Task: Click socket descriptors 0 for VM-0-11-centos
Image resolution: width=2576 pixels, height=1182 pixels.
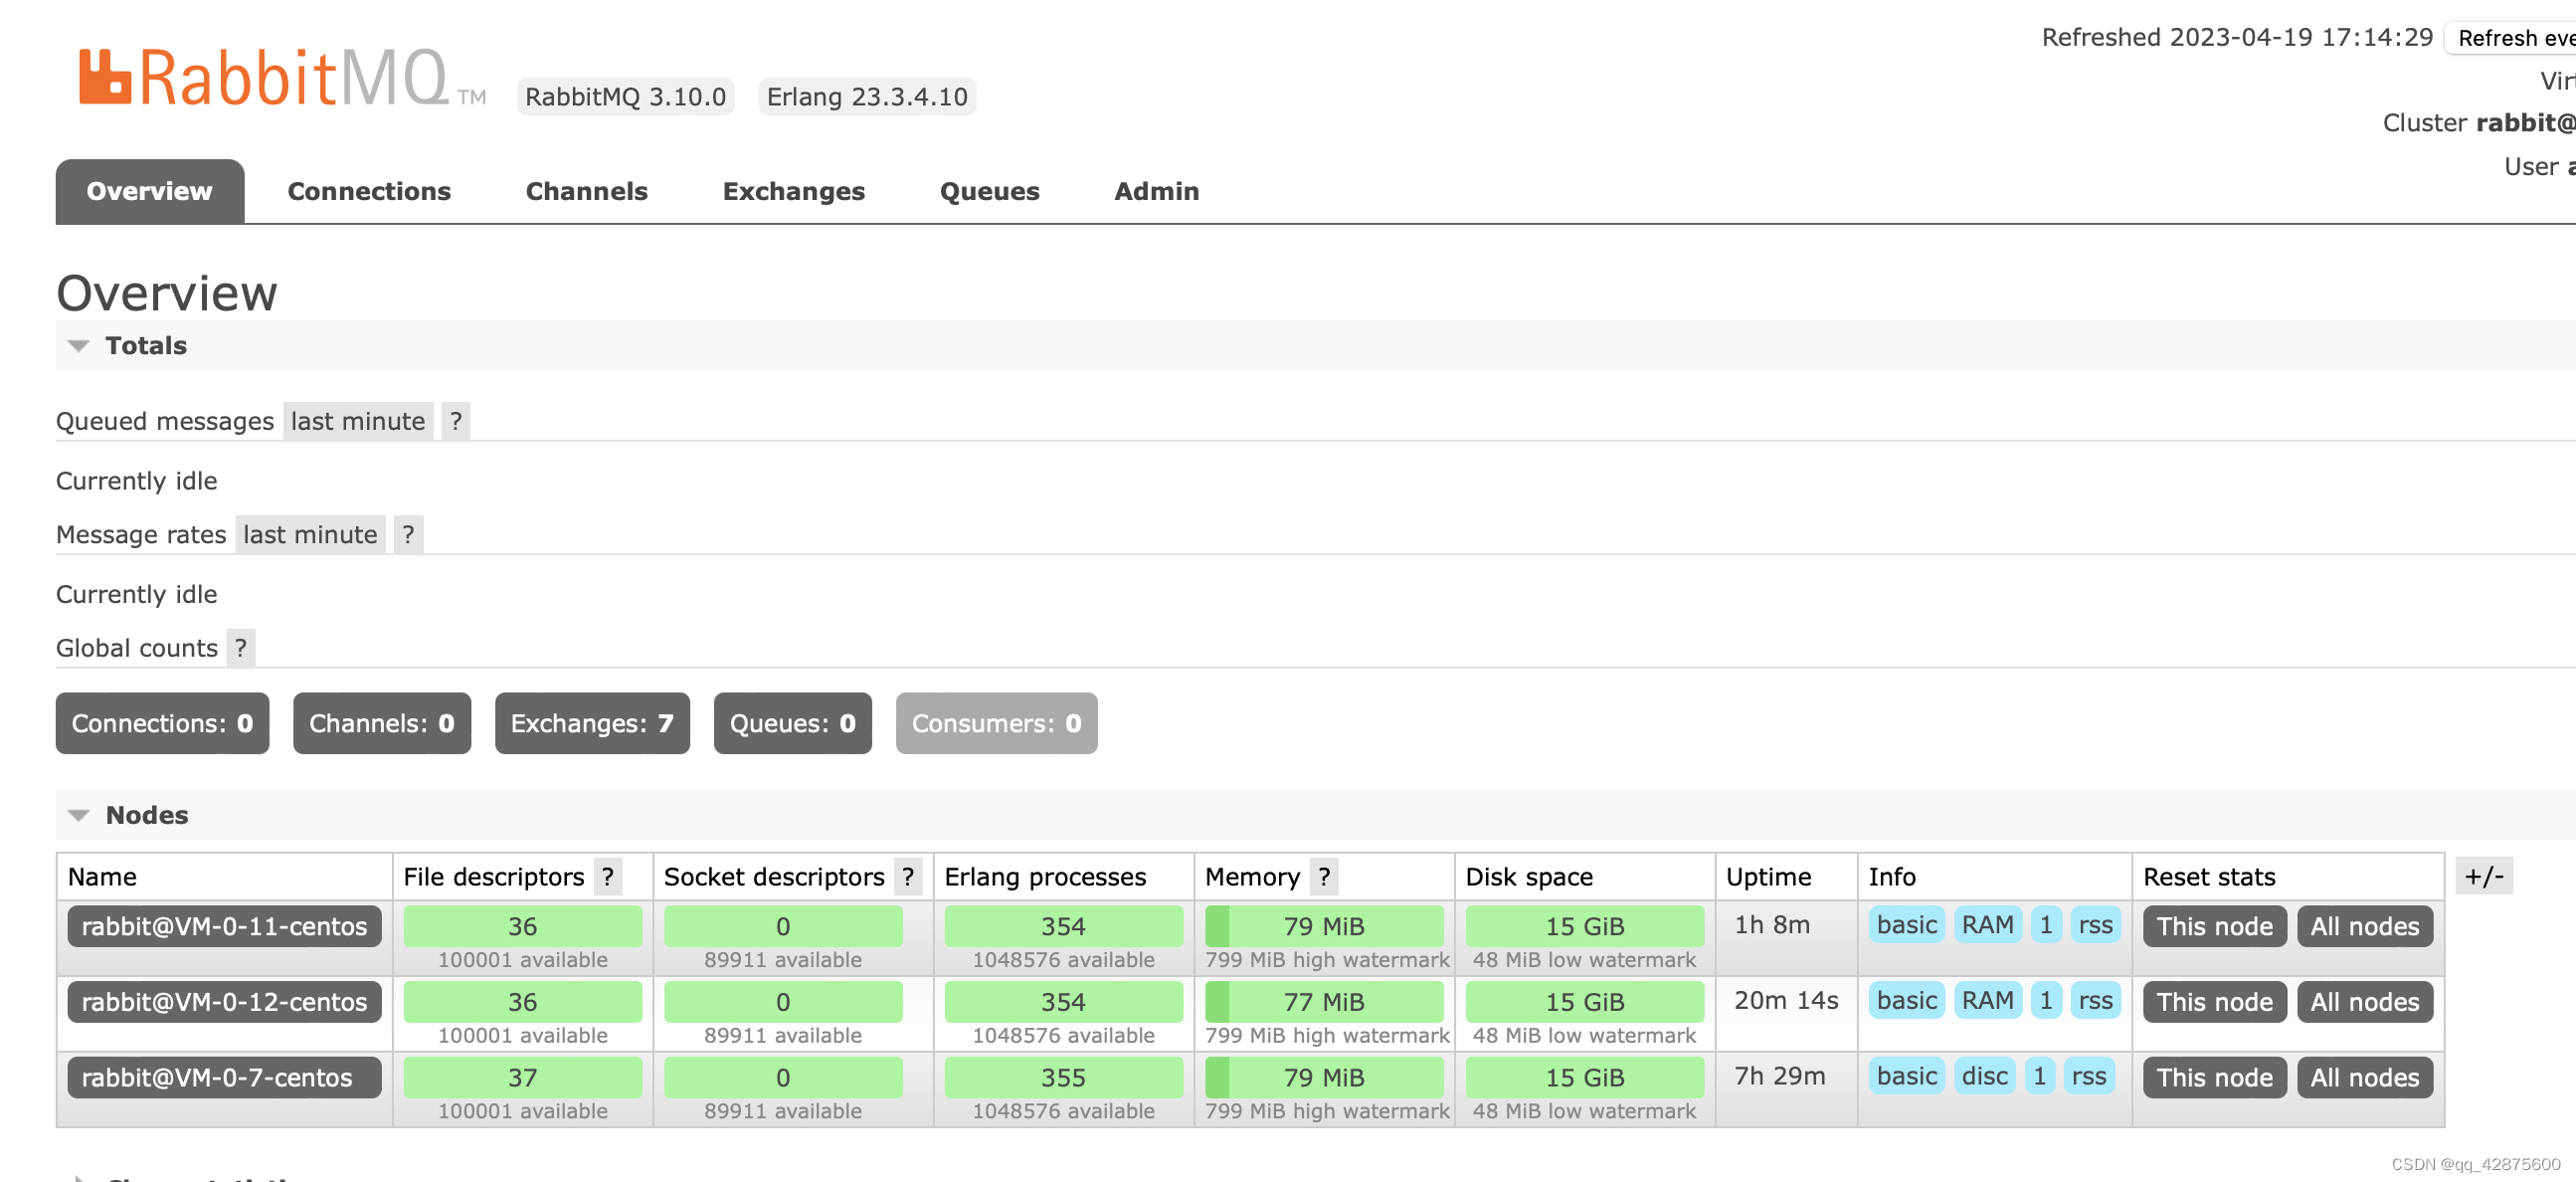Action: click(783, 927)
